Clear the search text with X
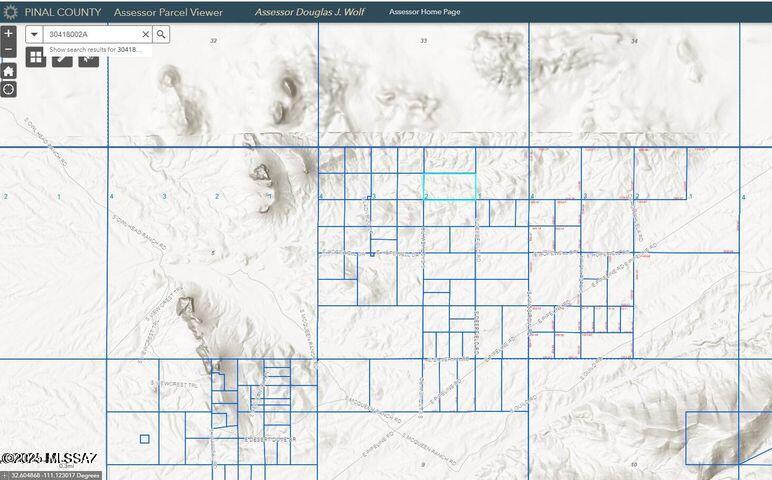This screenshot has height=480, width=772. [x=145, y=34]
